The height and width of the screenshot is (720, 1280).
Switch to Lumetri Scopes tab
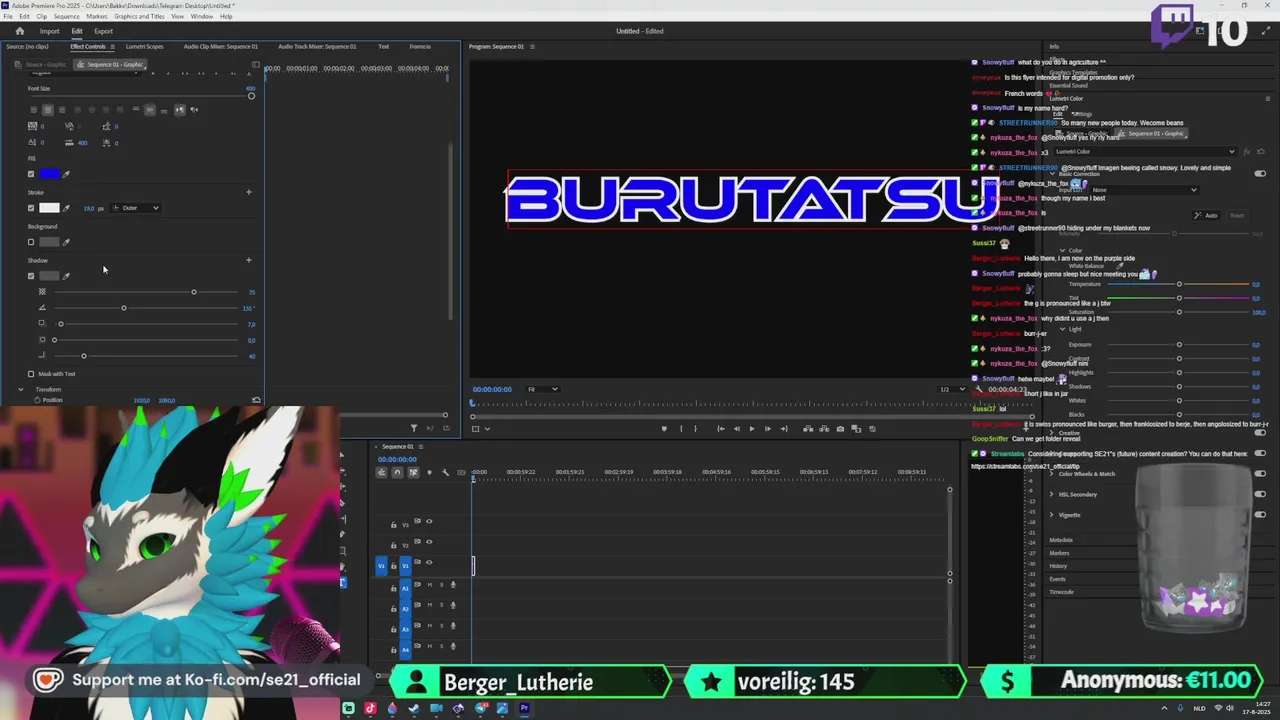point(144,46)
